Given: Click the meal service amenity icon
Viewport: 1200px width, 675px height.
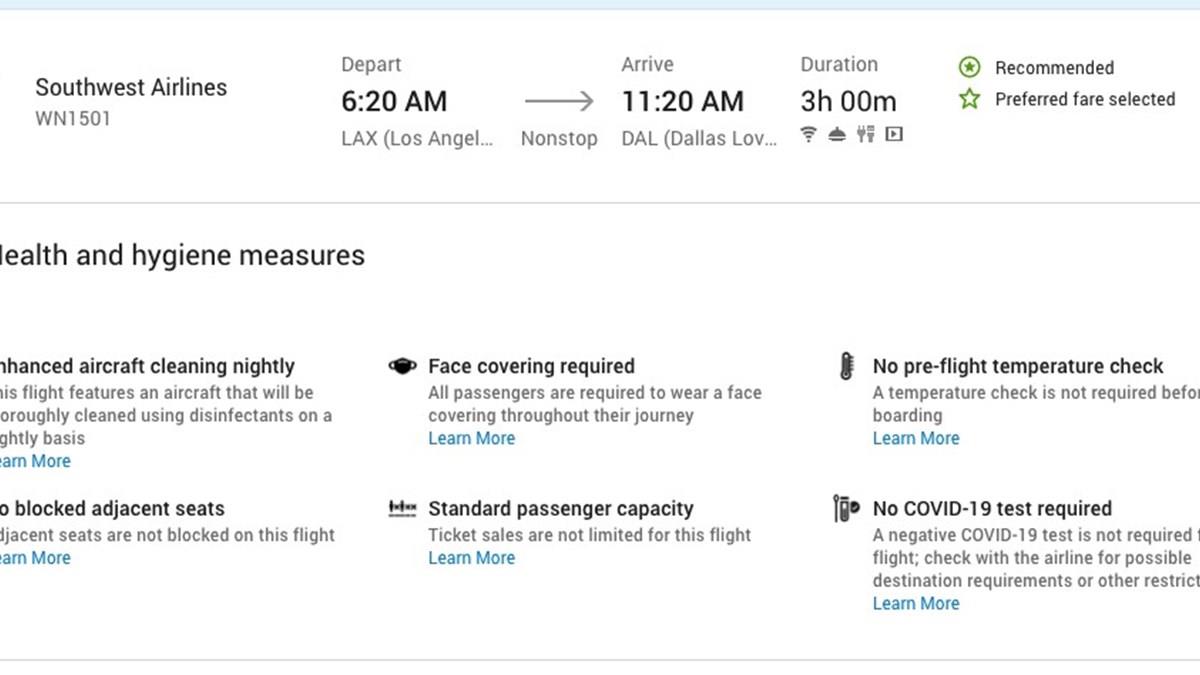Looking at the screenshot, I should 837,134.
